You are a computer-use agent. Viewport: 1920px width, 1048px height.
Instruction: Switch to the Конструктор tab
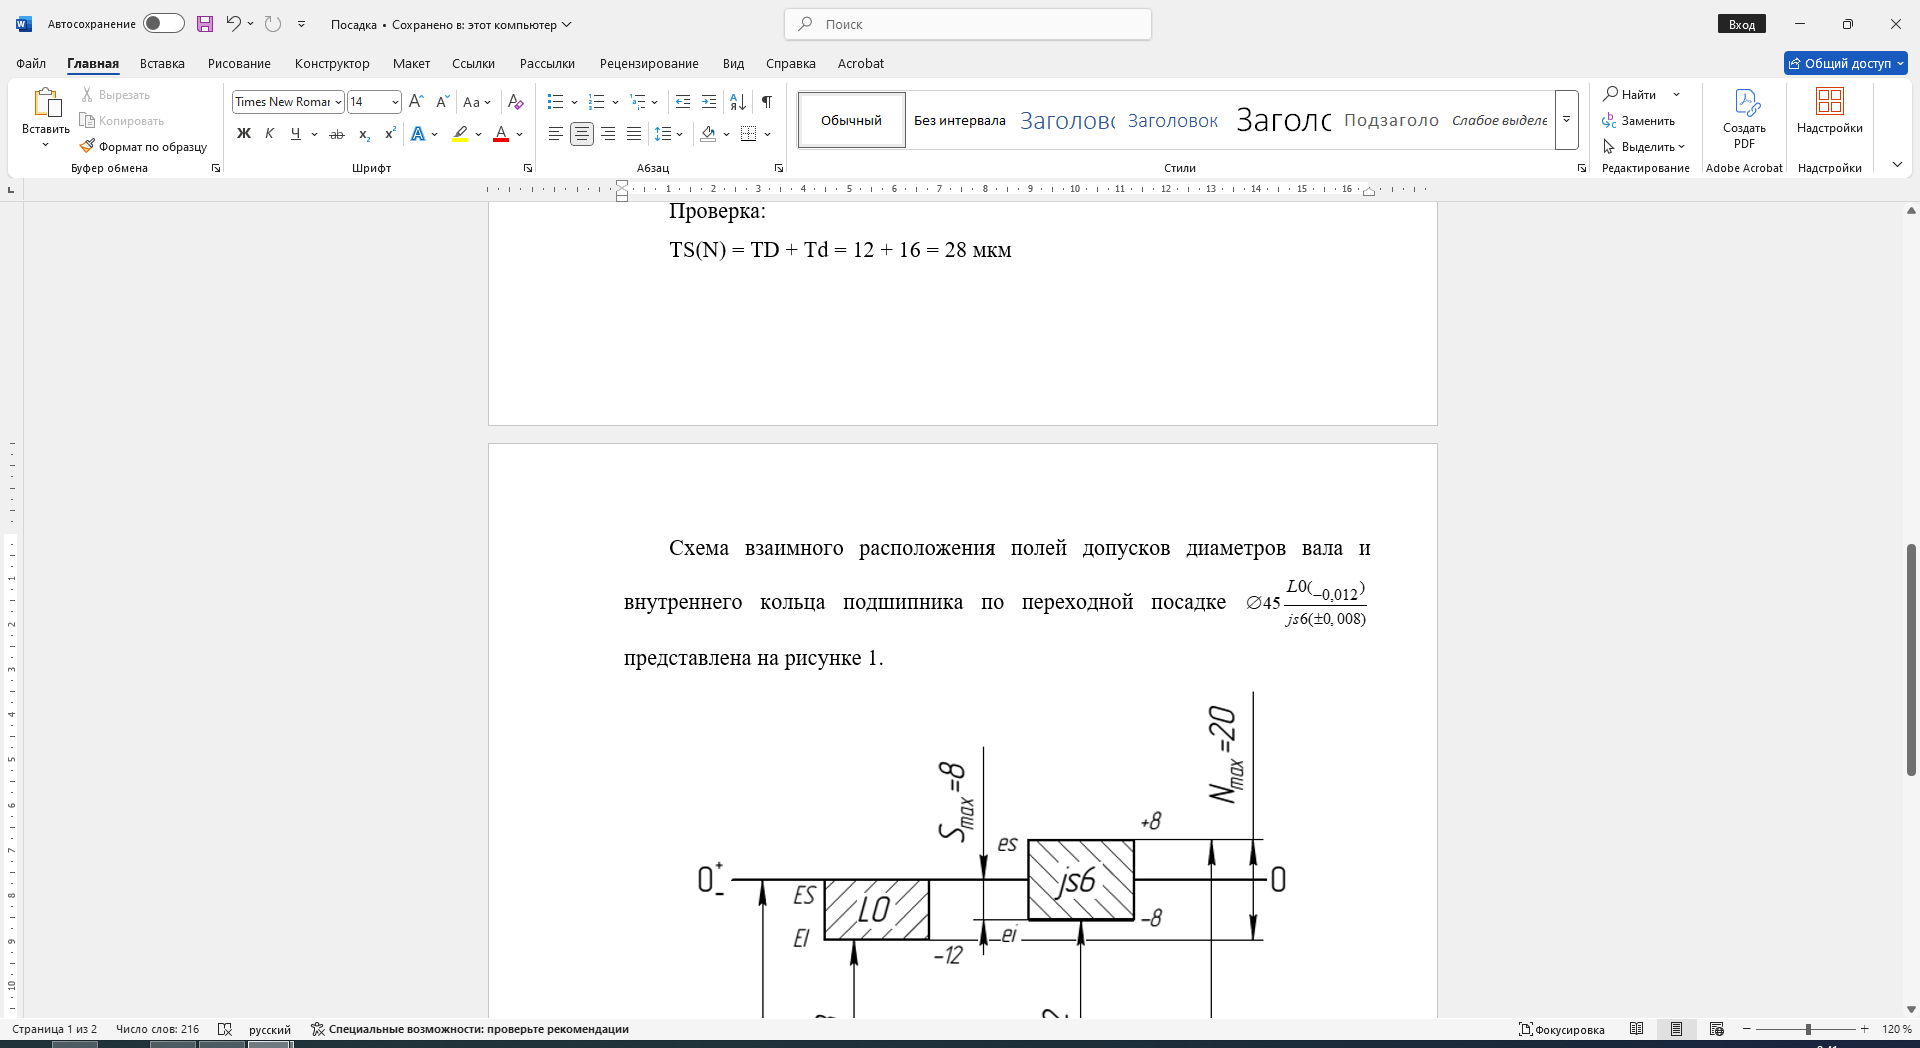tap(332, 63)
